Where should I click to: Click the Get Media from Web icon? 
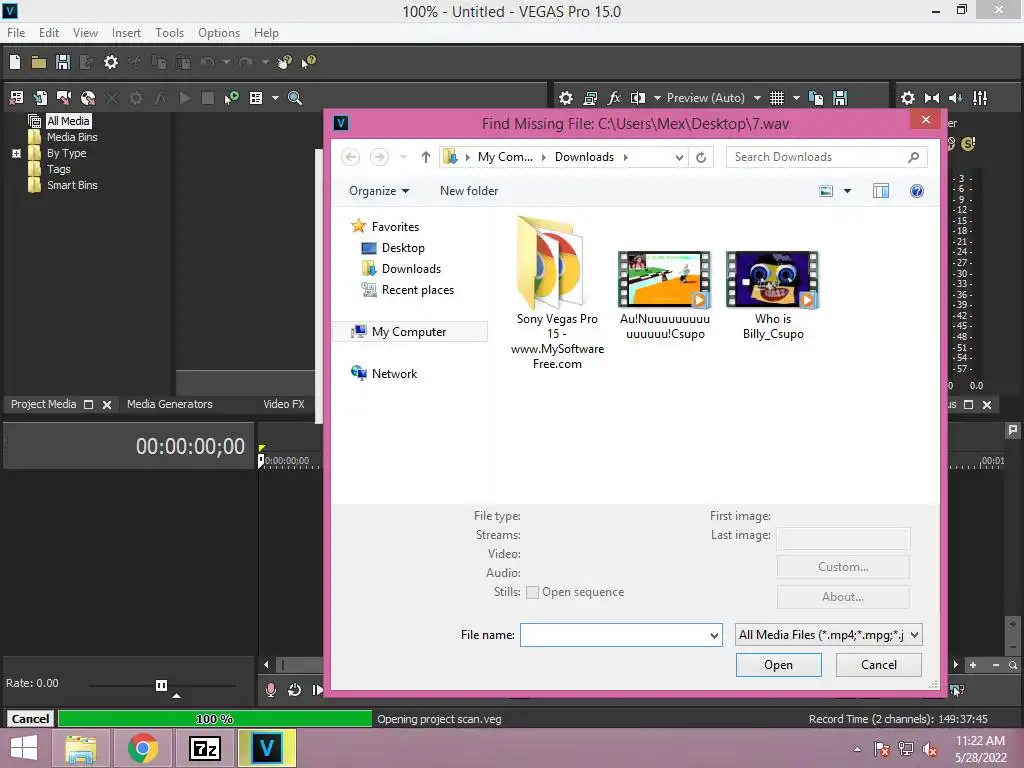[x=88, y=98]
